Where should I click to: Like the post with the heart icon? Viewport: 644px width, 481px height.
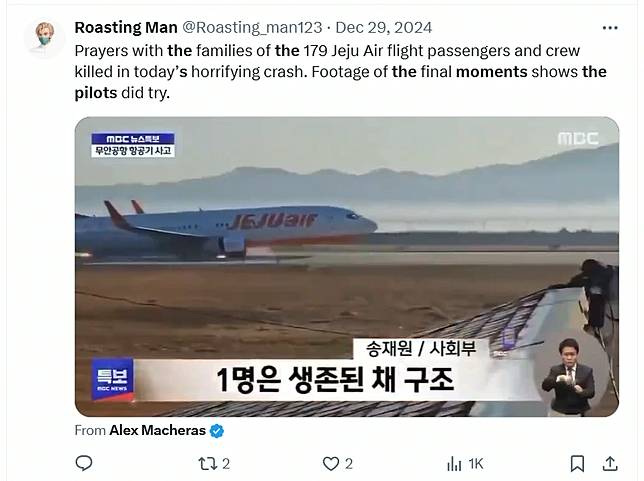pos(331,464)
